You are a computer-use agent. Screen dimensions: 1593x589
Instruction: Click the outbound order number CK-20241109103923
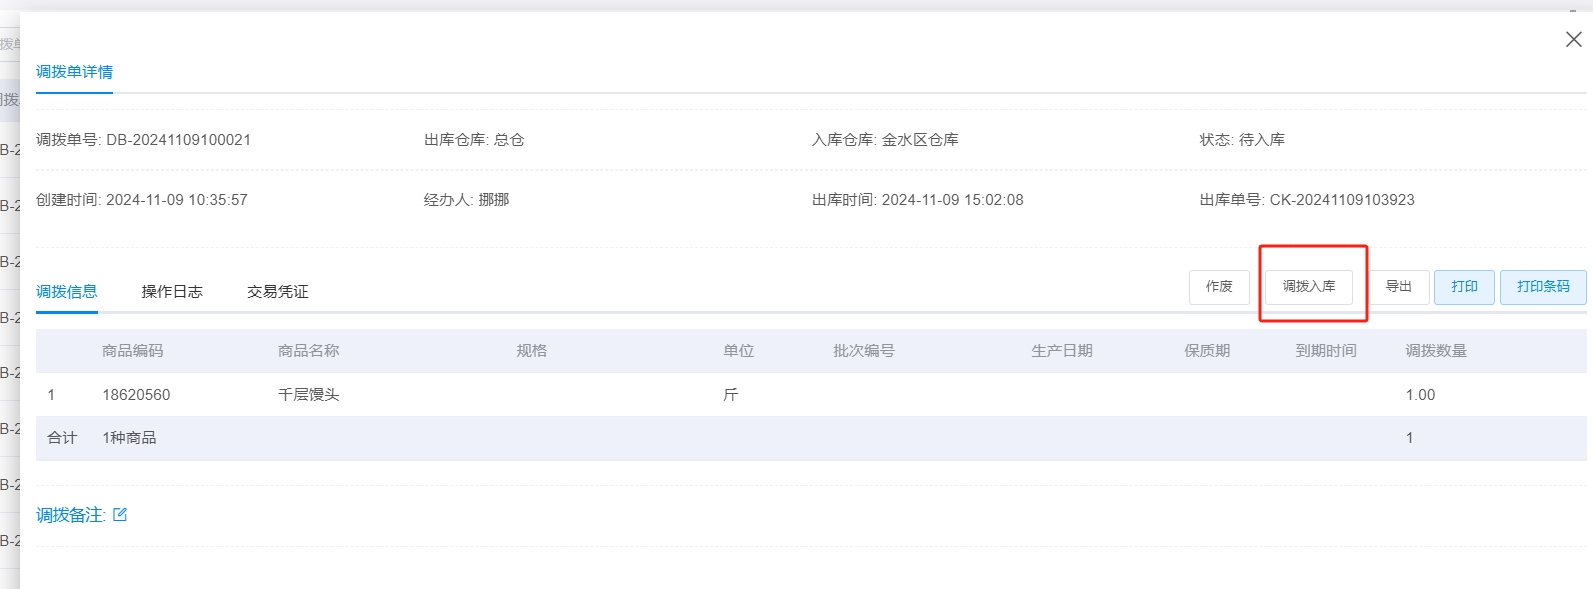pyautogui.click(x=1342, y=200)
